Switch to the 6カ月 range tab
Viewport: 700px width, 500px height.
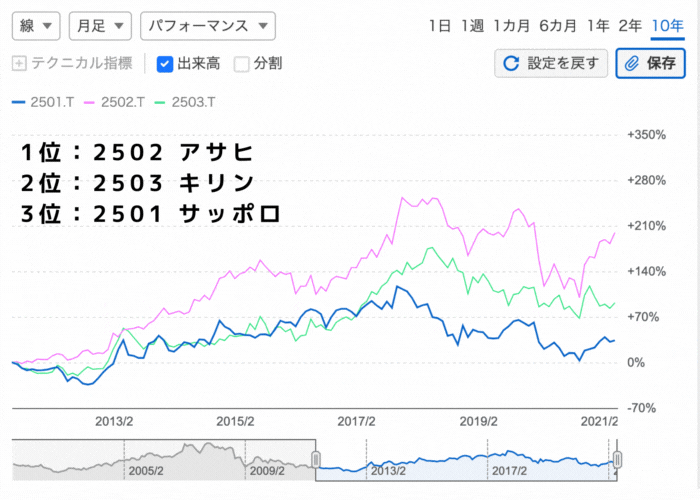click(x=558, y=25)
